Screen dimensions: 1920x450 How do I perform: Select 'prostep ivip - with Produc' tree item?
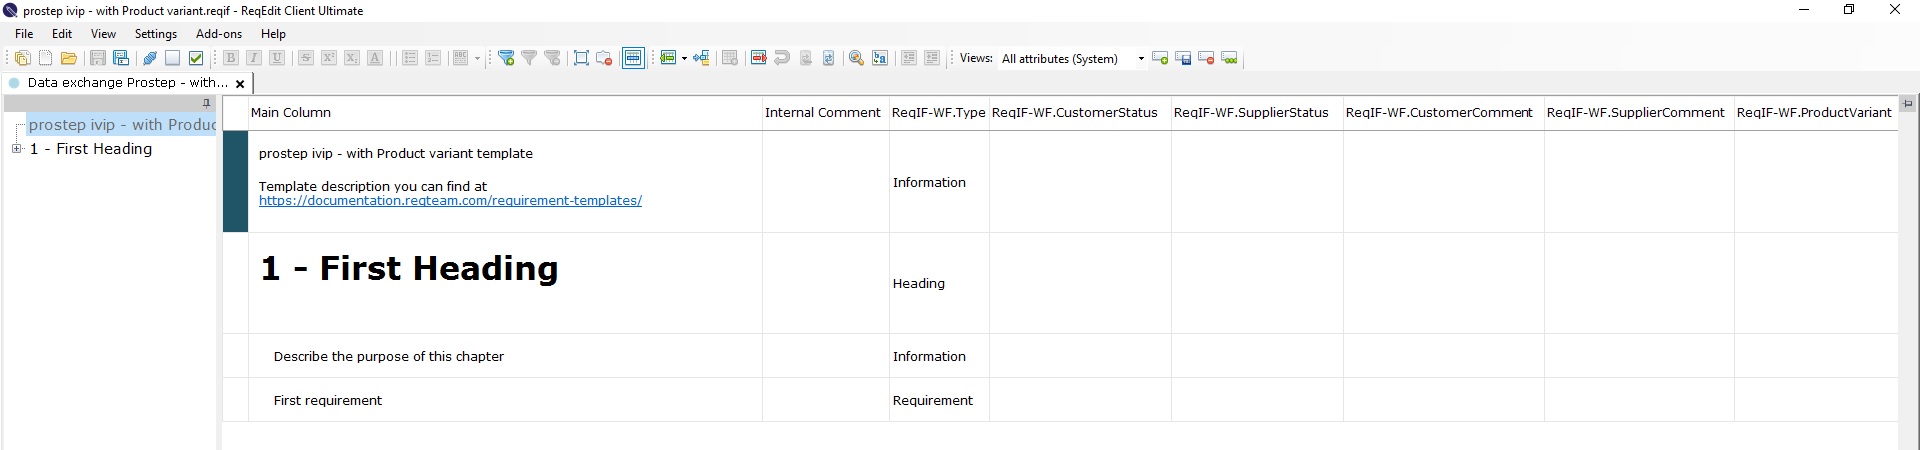[x=122, y=125]
